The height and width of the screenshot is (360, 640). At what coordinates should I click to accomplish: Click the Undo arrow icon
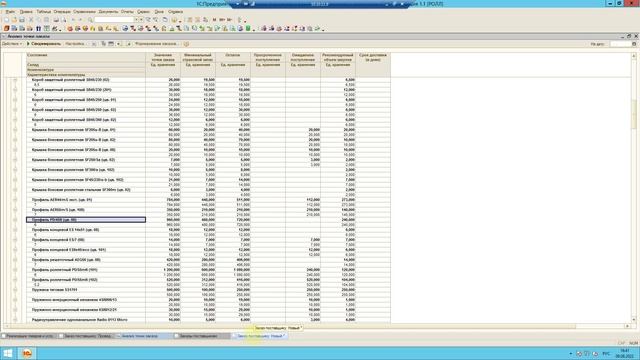73,20
